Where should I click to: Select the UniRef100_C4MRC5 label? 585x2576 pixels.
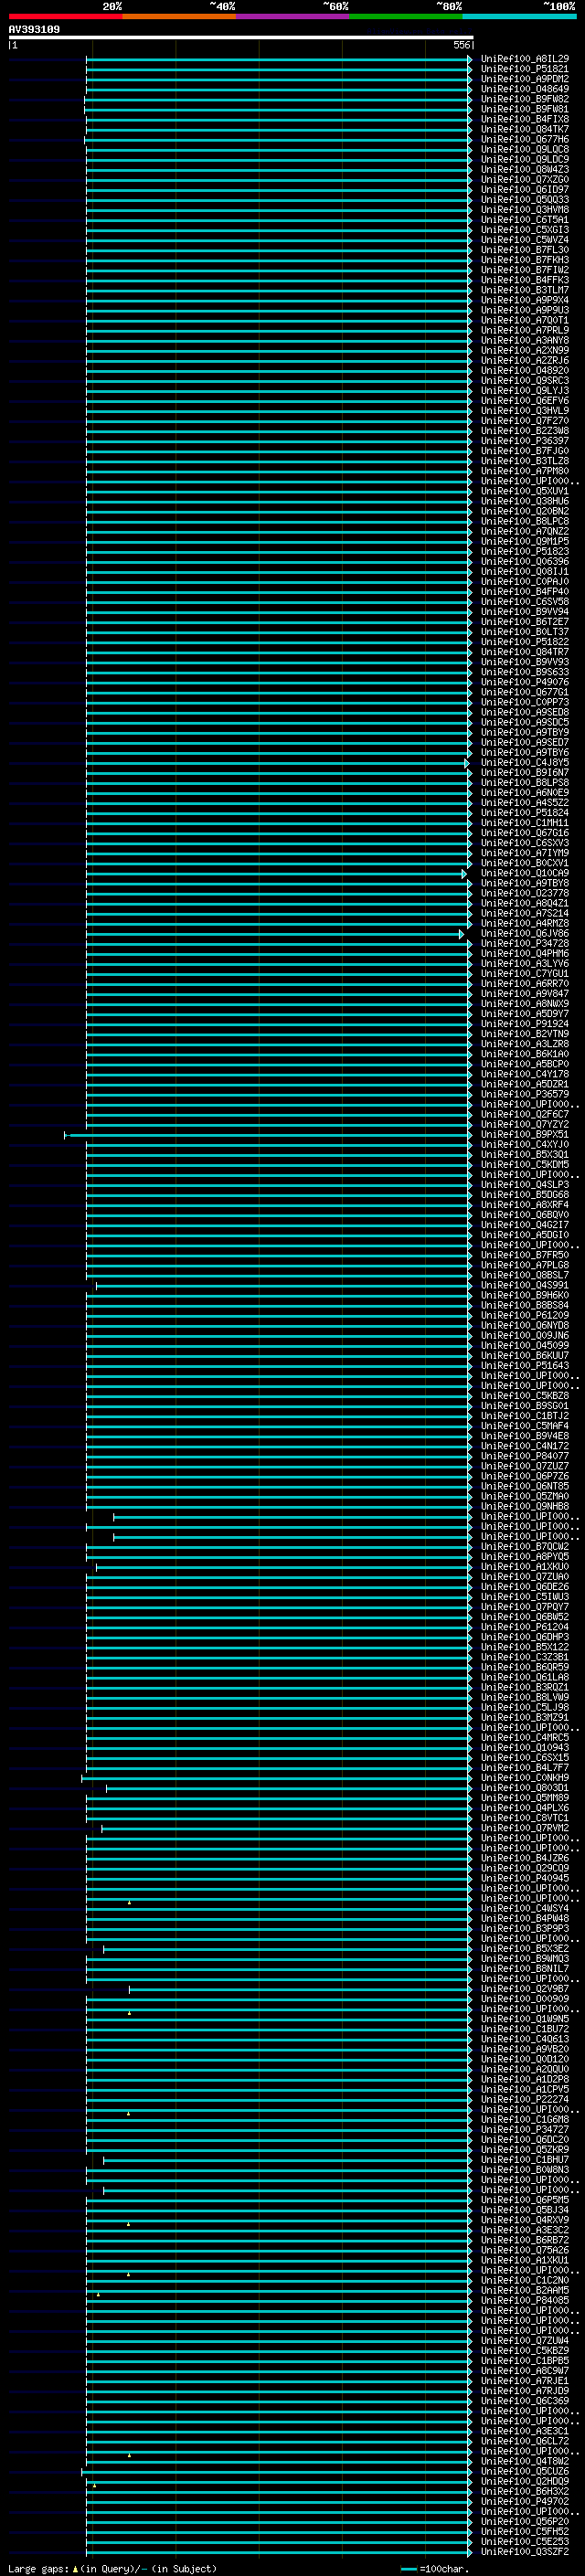[524, 1737]
